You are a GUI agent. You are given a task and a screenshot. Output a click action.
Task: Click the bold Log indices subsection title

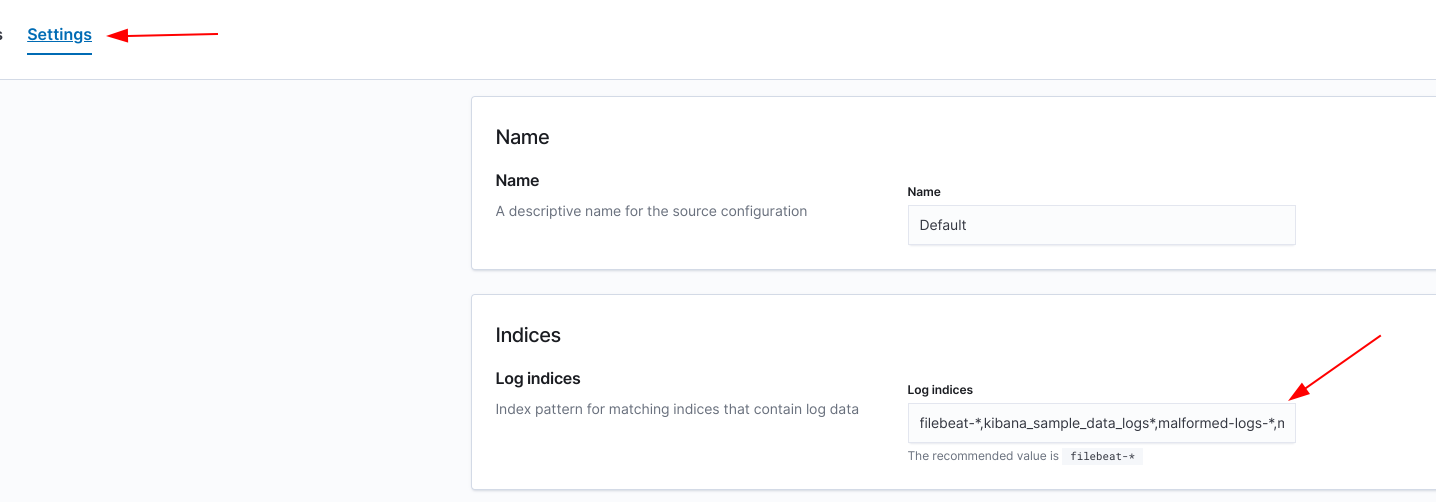coord(538,379)
